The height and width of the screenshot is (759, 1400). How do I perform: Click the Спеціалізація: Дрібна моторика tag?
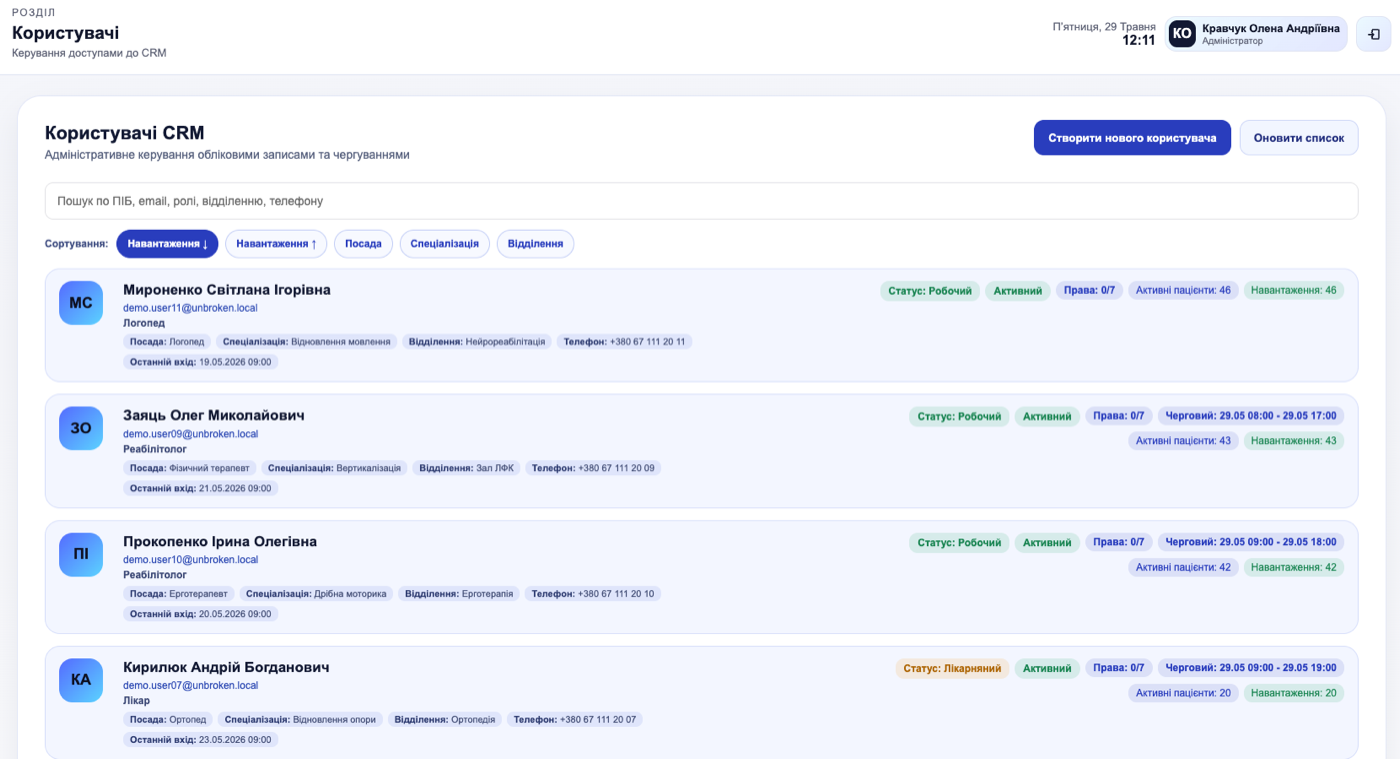(x=316, y=594)
